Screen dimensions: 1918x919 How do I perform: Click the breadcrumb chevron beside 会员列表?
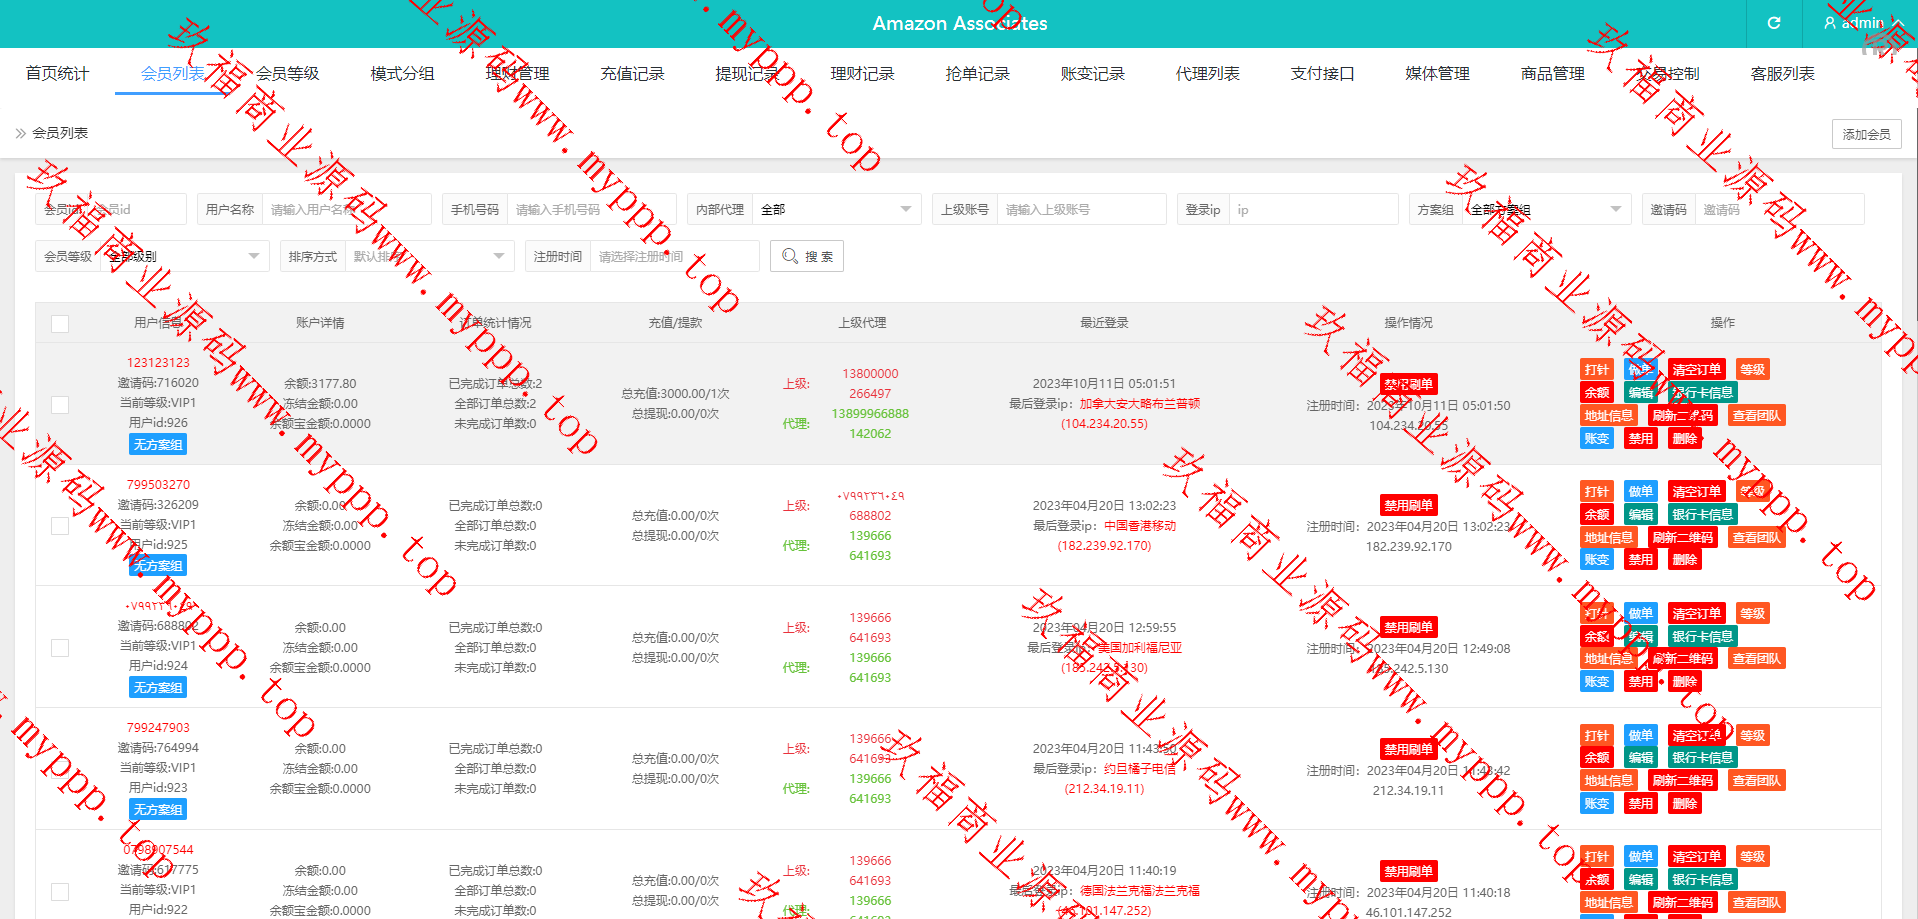(x=20, y=133)
